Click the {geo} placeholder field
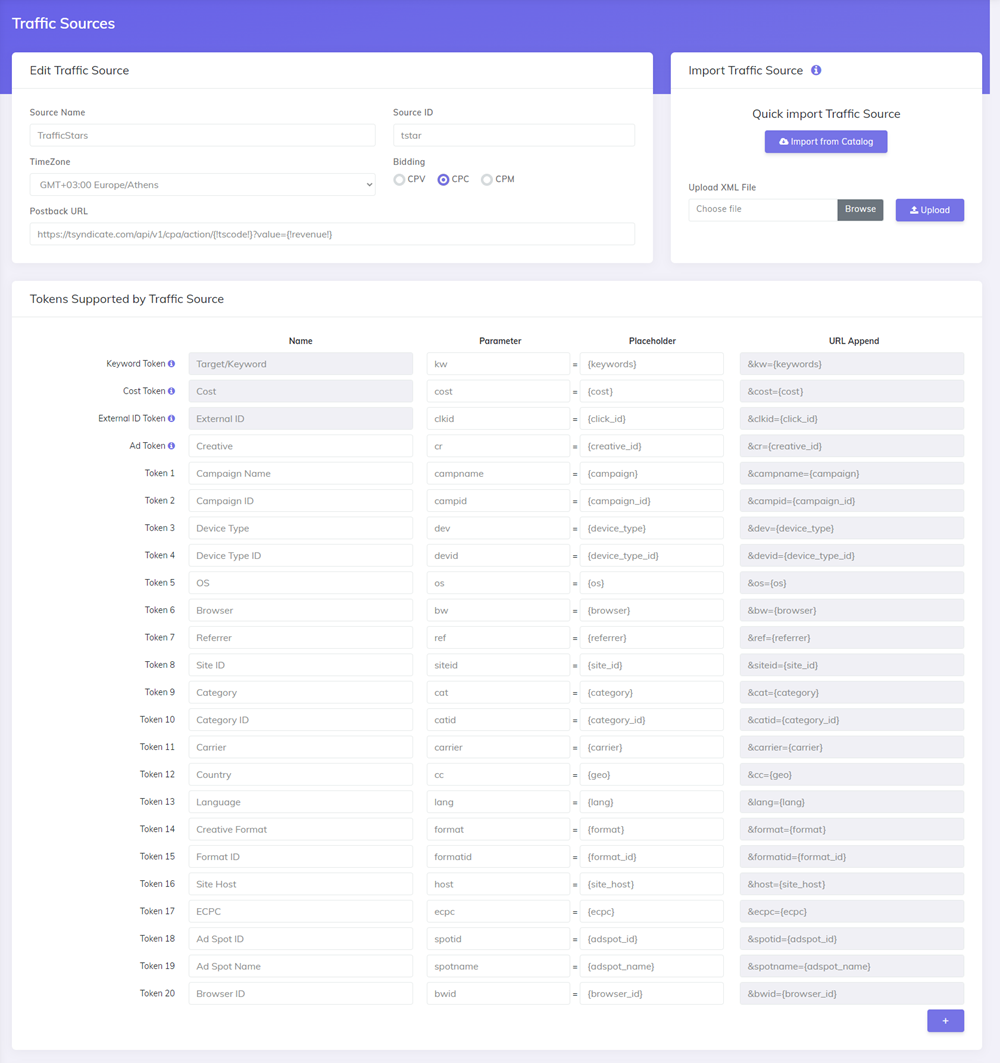This screenshot has width=1000, height=1063. tap(652, 774)
